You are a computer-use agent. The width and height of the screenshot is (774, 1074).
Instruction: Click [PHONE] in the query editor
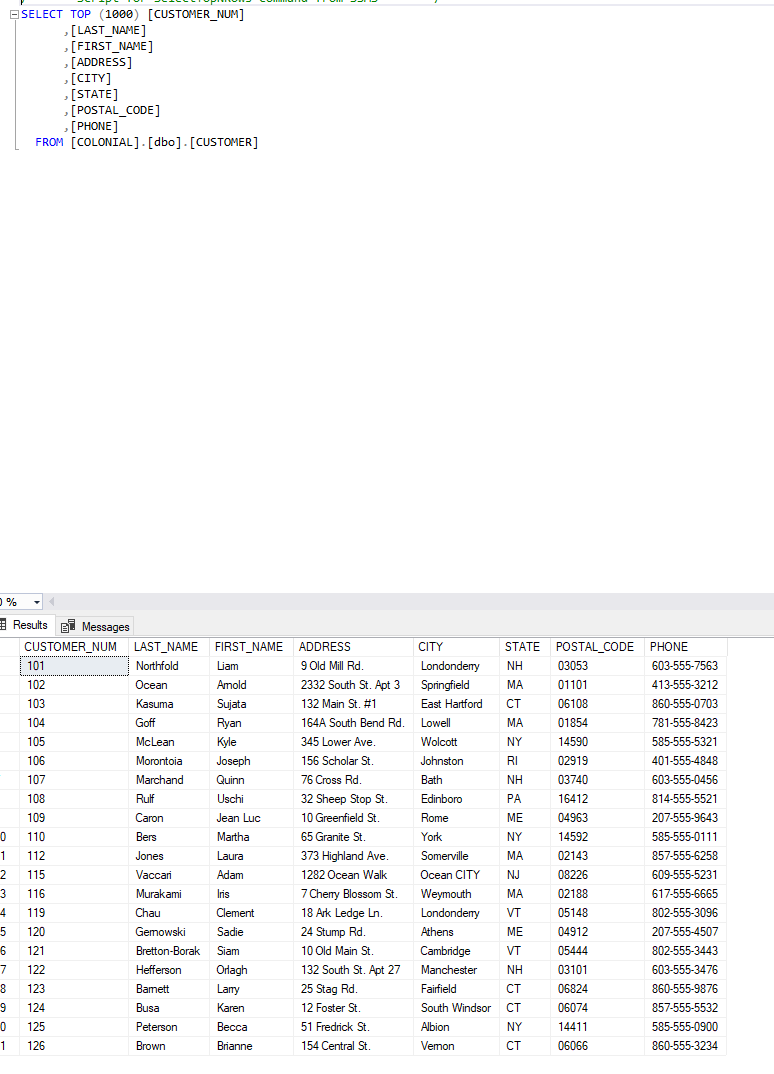point(95,127)
